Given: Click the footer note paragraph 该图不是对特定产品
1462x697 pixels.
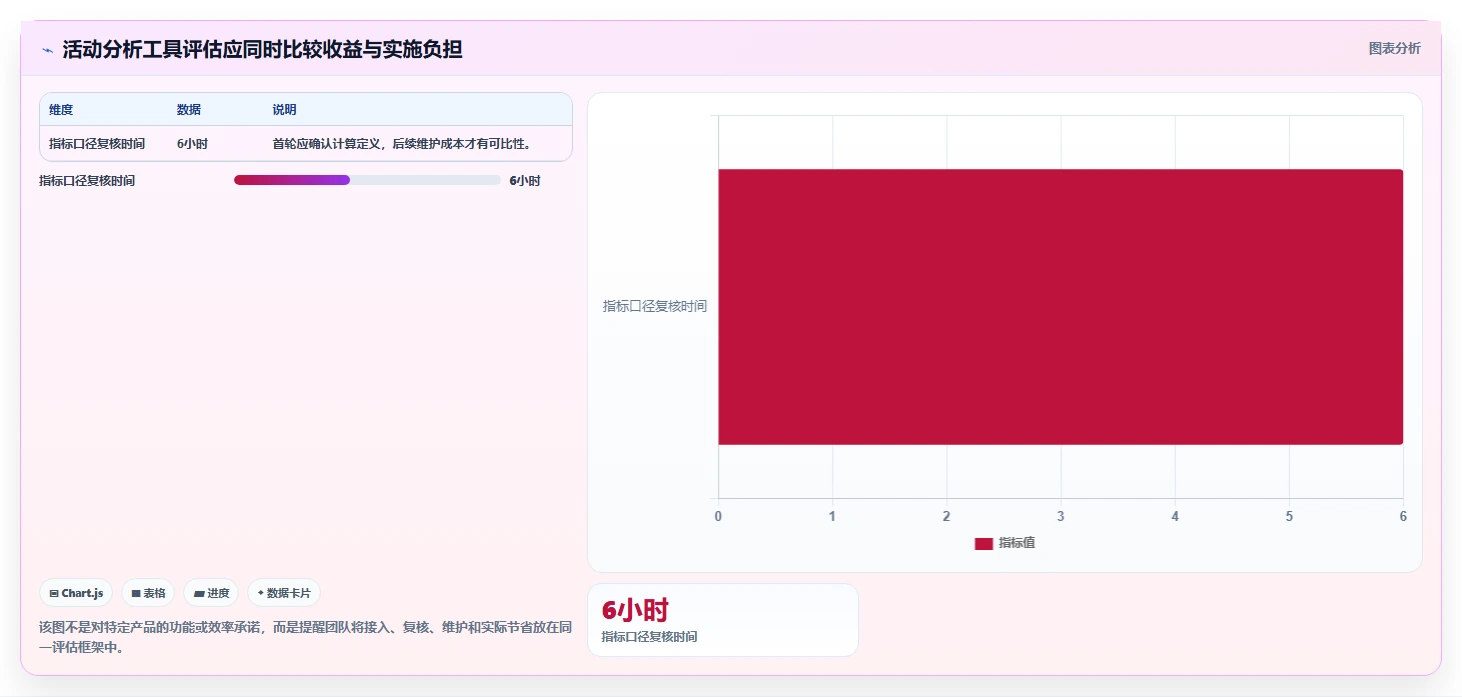Looking at the screenshot, I should (x=305, y=637).
